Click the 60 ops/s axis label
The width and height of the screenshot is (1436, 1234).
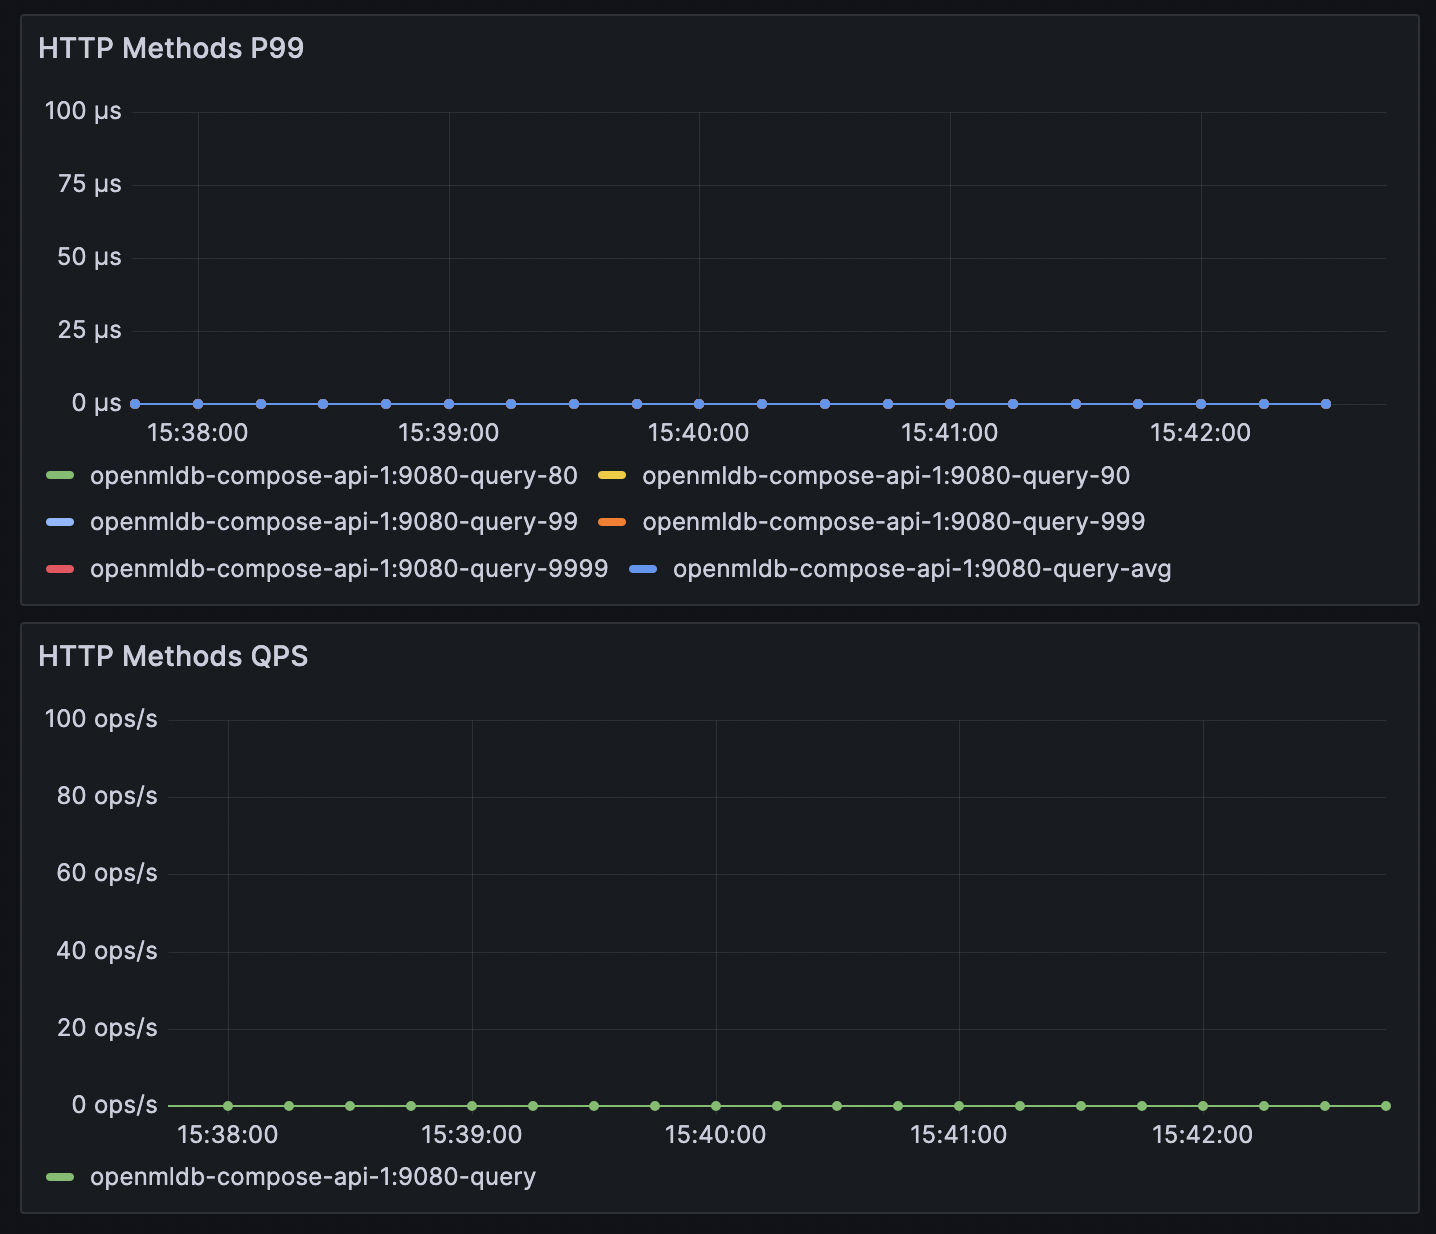click(107, 873)
